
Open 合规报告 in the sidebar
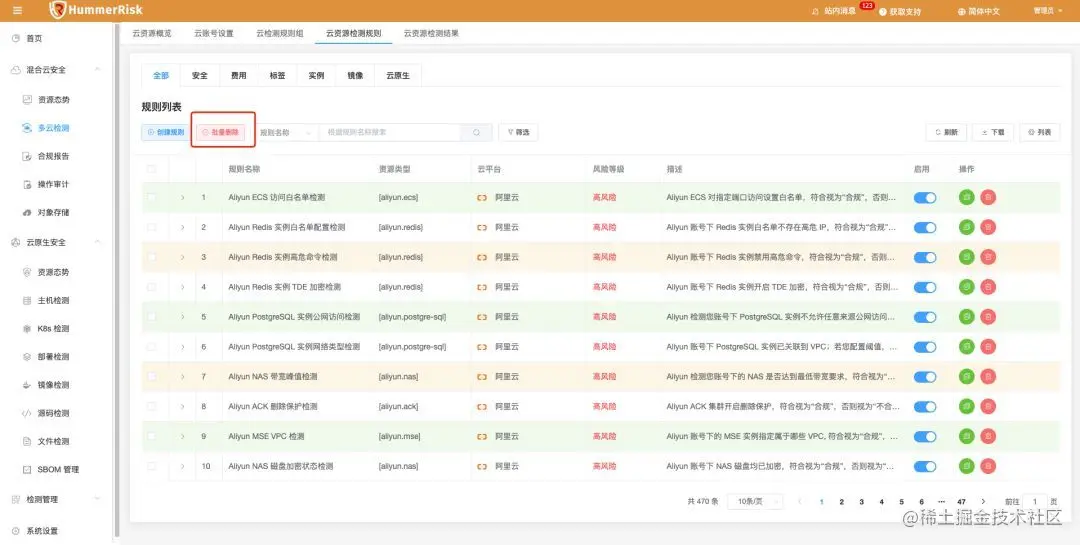pyautogui.click(x=47, y=156)
